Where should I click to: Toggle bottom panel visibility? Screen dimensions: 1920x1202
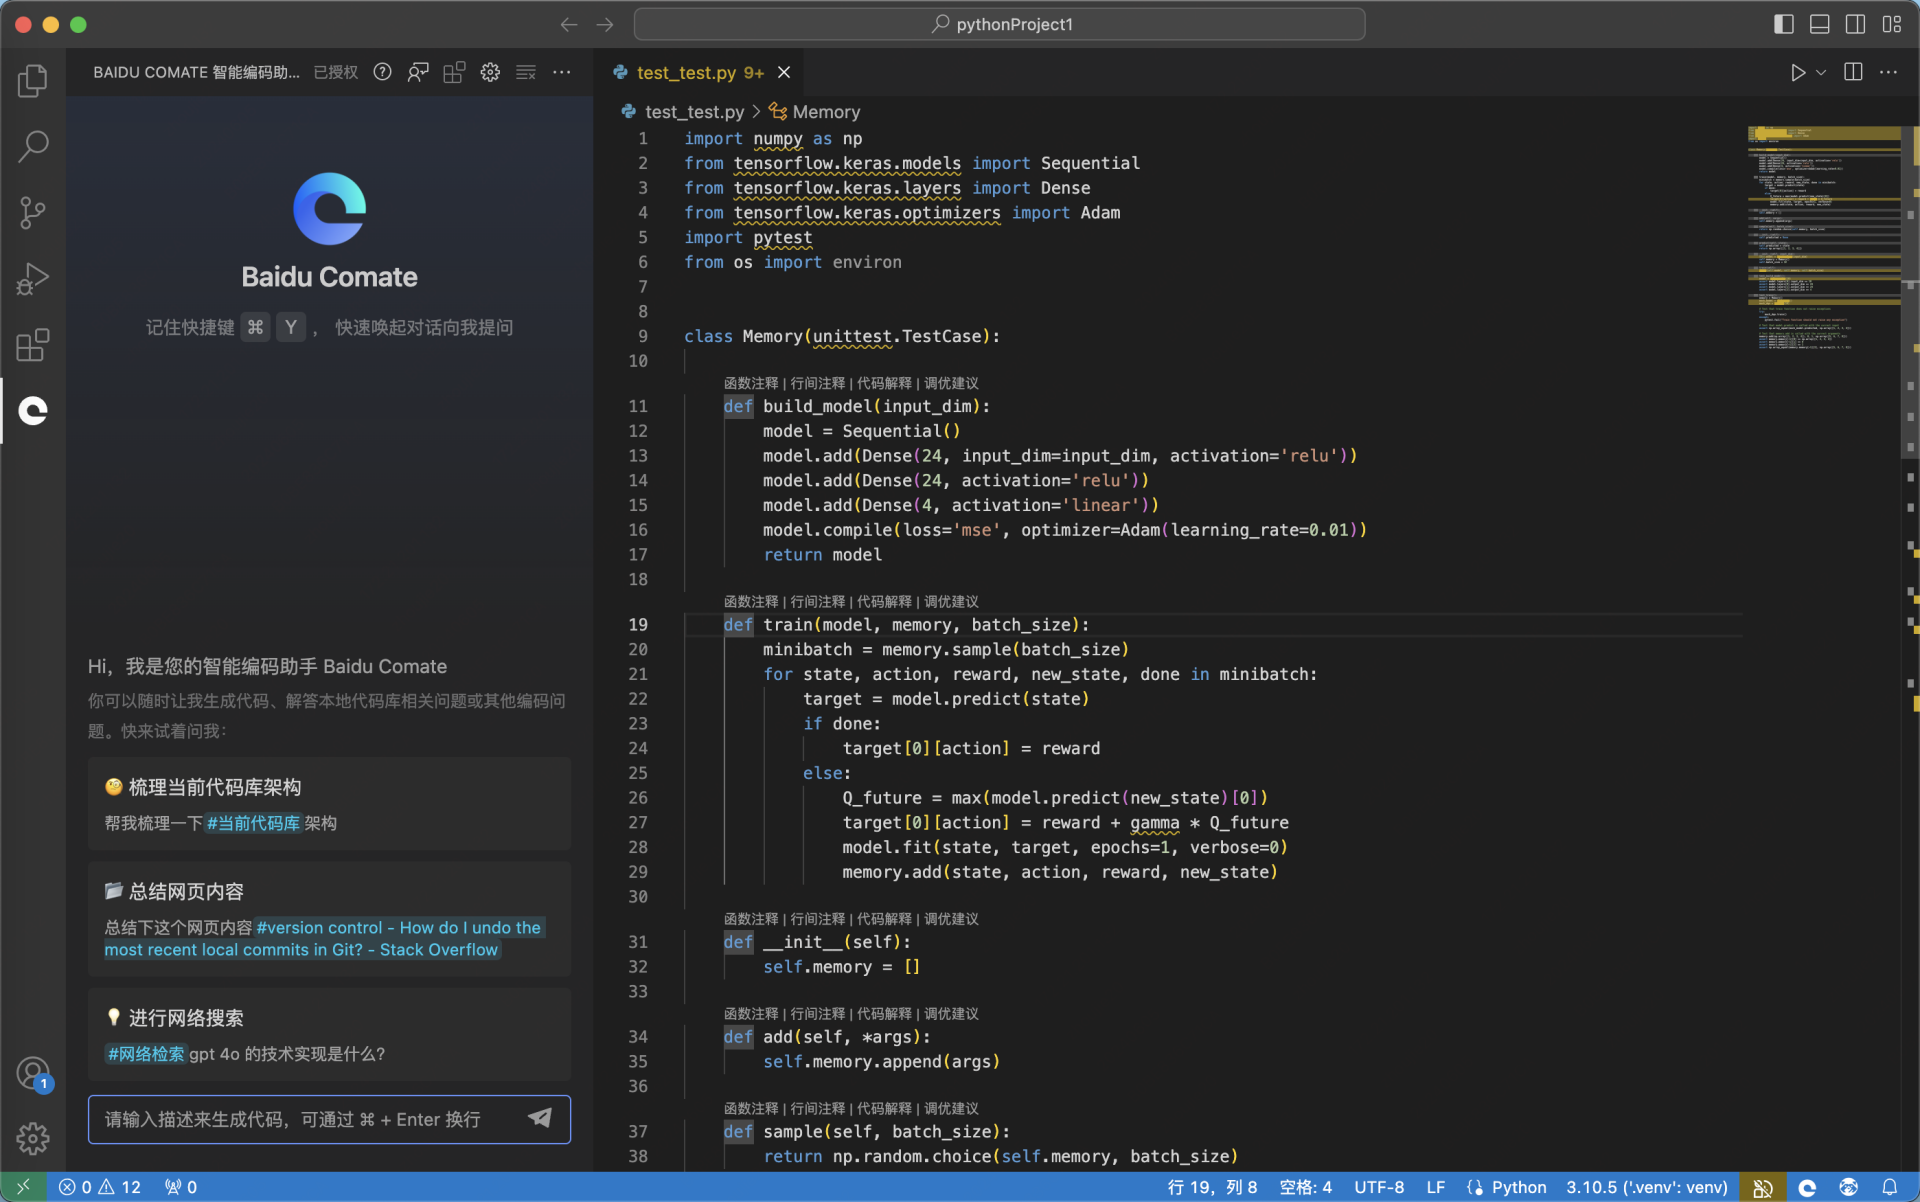1820,24
